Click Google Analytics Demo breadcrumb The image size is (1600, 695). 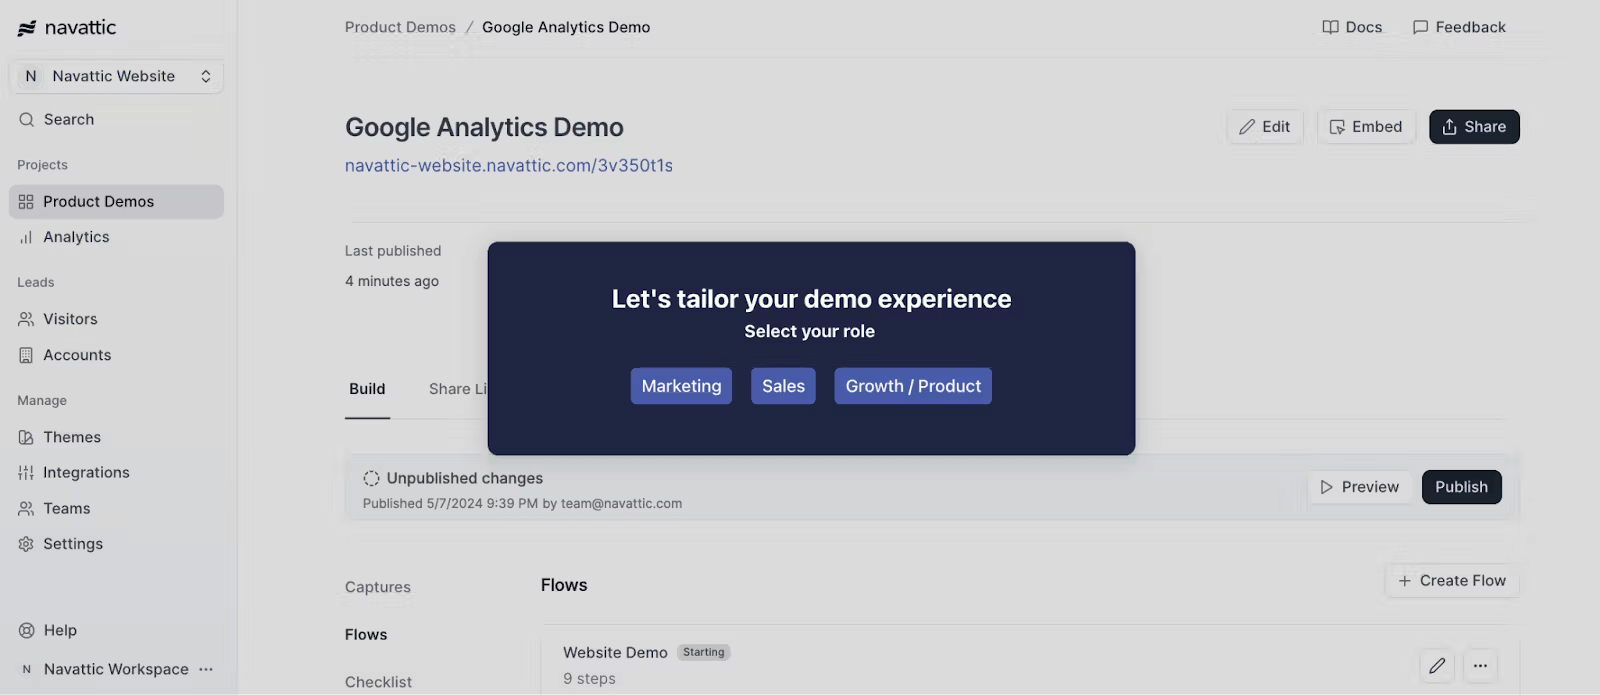pos(566,27)
